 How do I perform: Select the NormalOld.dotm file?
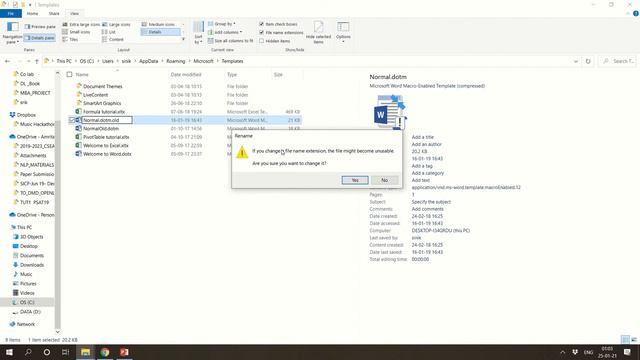tap(101, 129)
